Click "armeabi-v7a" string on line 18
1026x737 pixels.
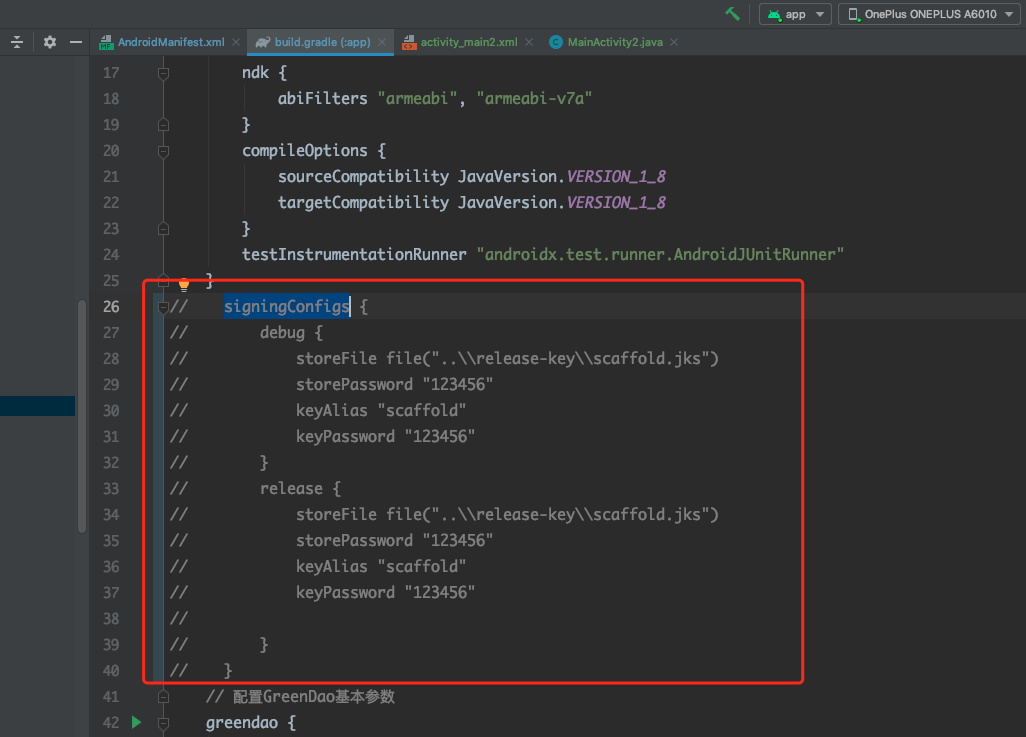click(534, 98)
